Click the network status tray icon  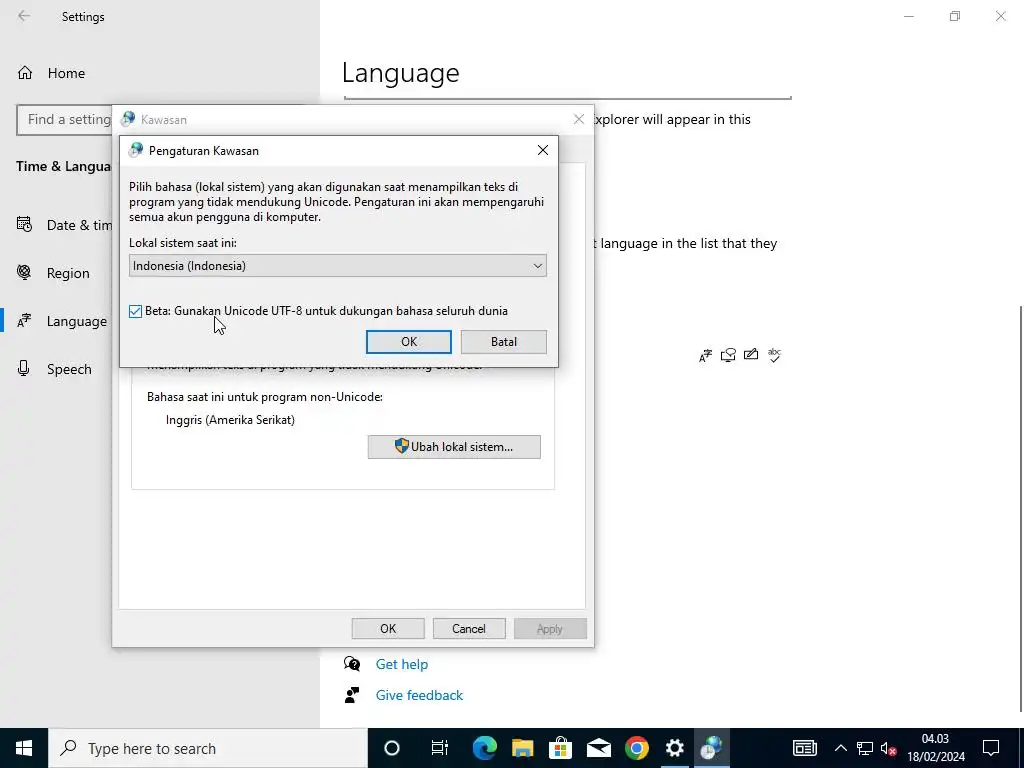[x=865, y=748]
